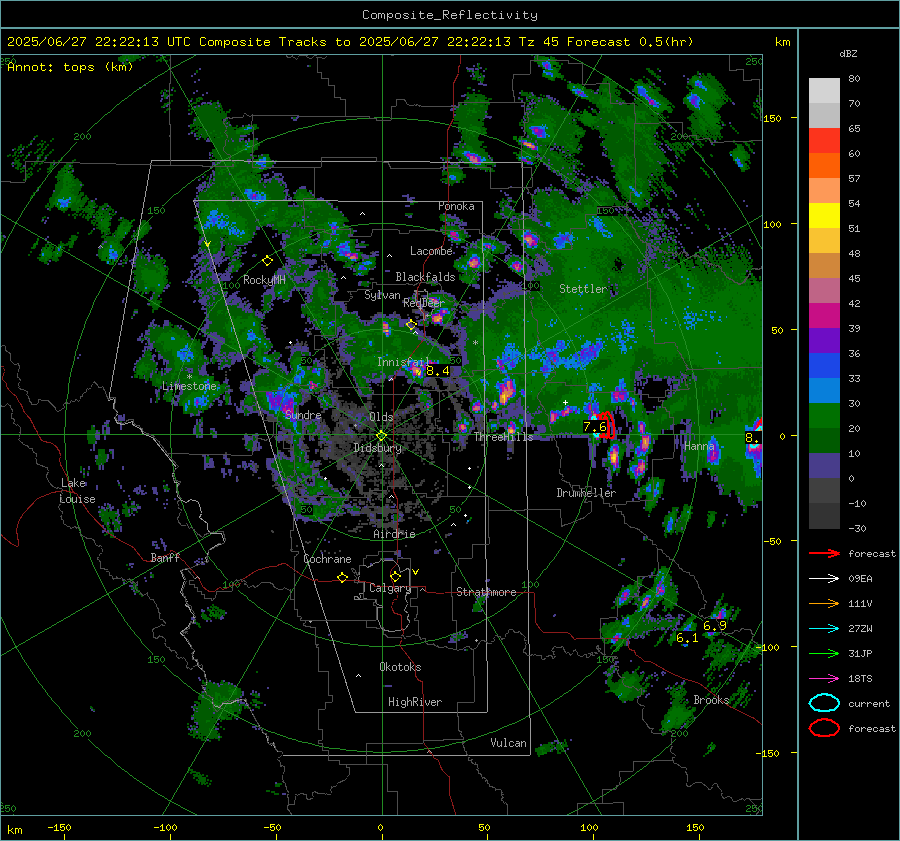
Task: Click the cyan 'current' ellipse legend icon
Action: click(824, 703)
